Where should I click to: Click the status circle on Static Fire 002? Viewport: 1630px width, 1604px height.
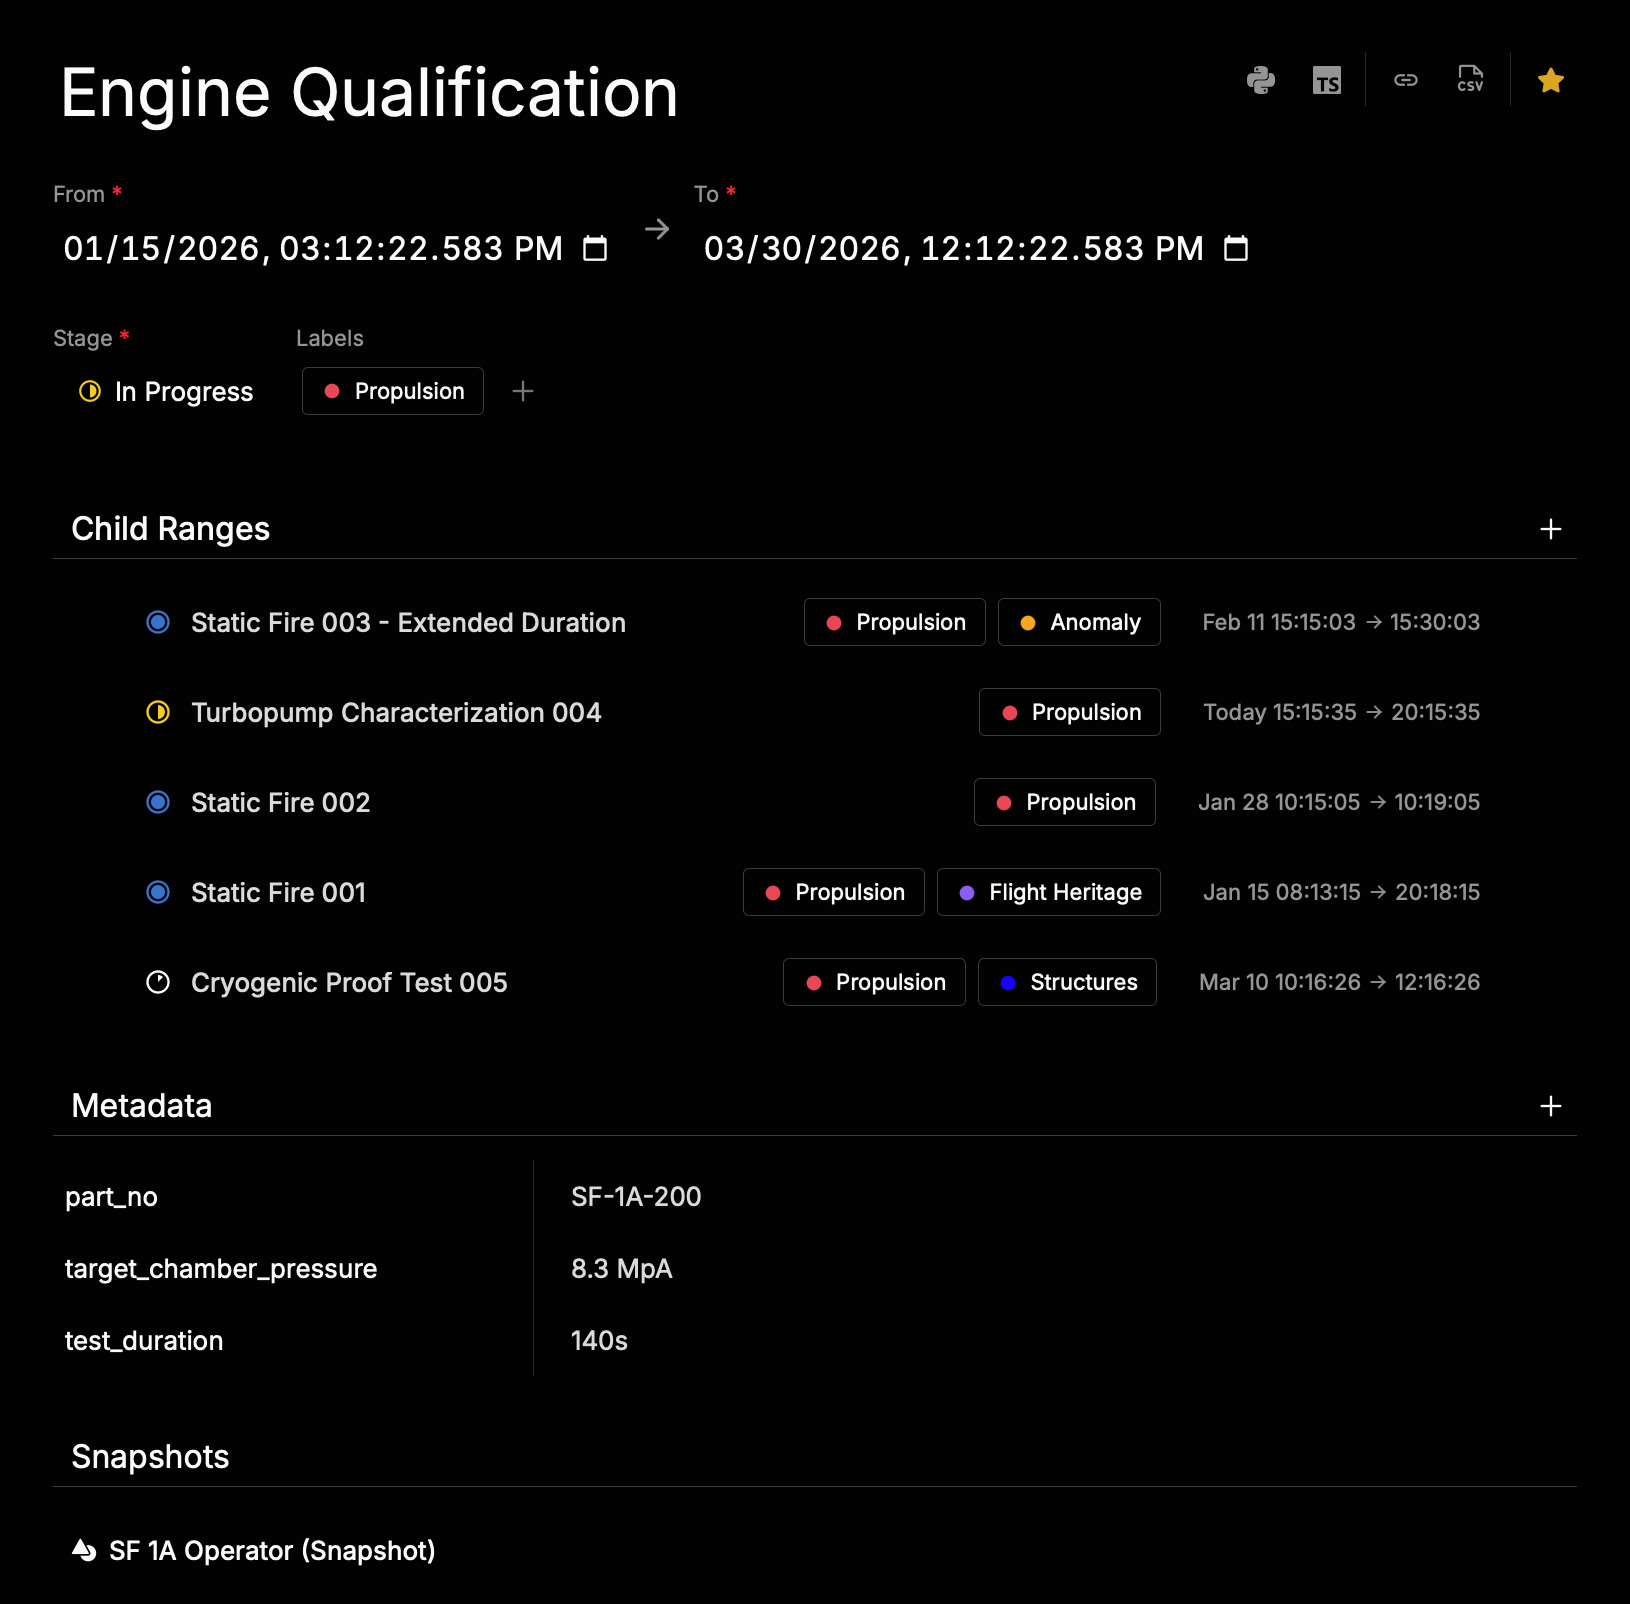click(157, 802)
